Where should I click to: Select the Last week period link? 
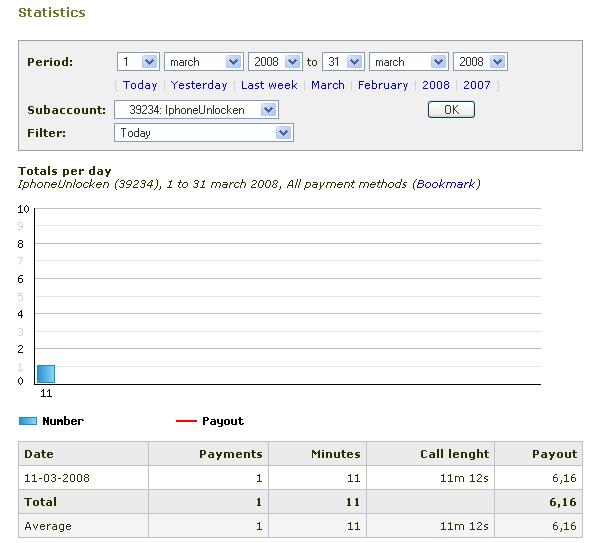tap(269, 85)
